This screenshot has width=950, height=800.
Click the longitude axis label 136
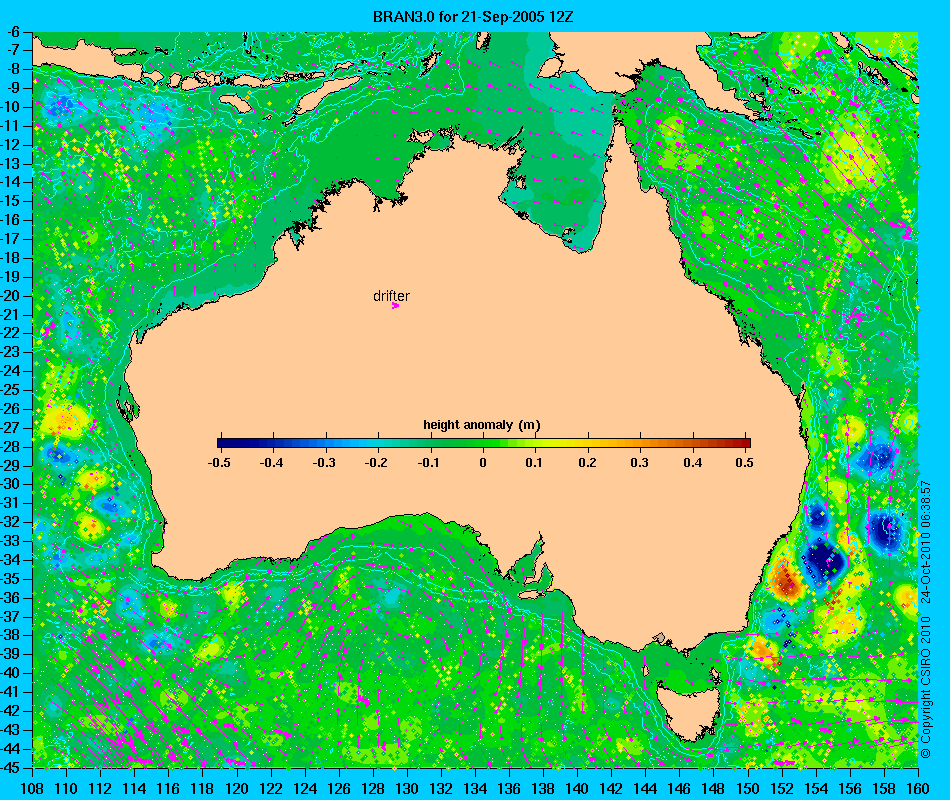tap(510, 788)
